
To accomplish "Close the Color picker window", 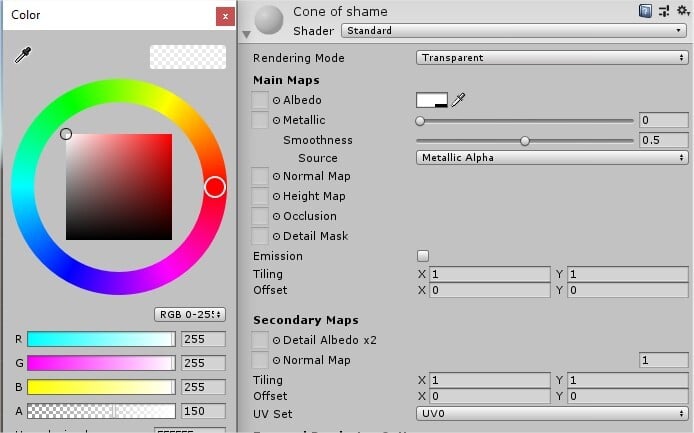I will [225, 16].
